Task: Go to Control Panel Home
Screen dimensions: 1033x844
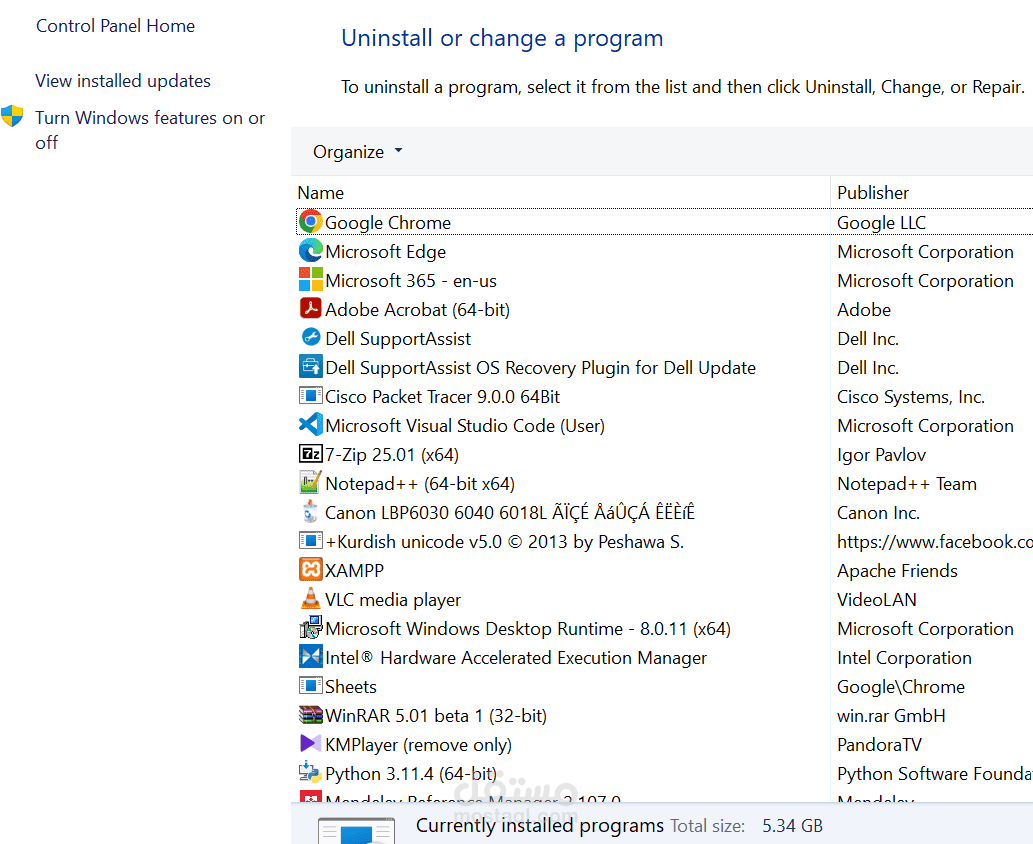Action: tap(115, 26)
